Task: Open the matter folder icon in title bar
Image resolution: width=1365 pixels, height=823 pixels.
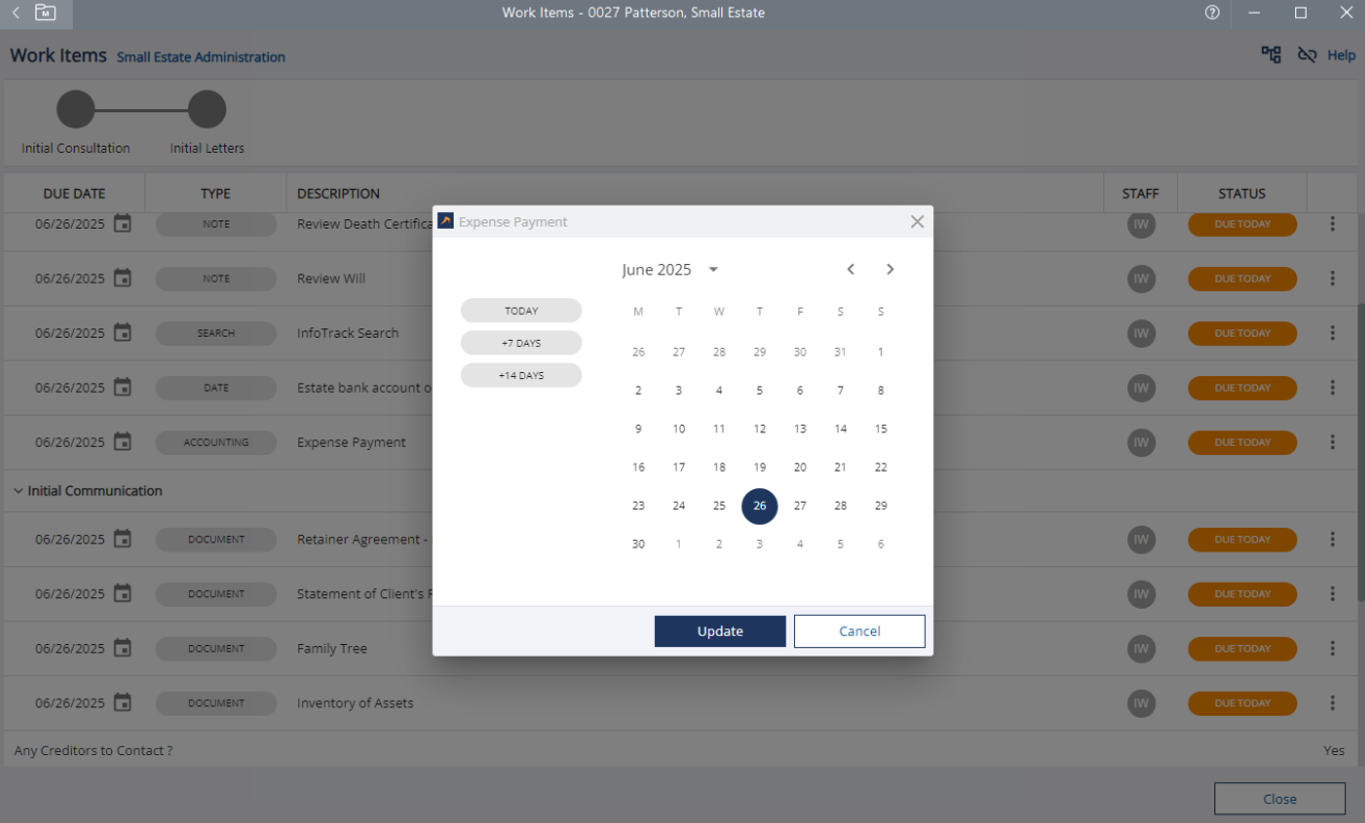Action: click(45, 13)
